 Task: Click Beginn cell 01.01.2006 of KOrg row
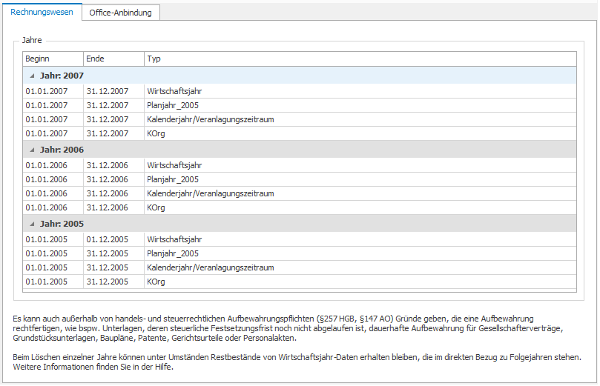point(53,208)
